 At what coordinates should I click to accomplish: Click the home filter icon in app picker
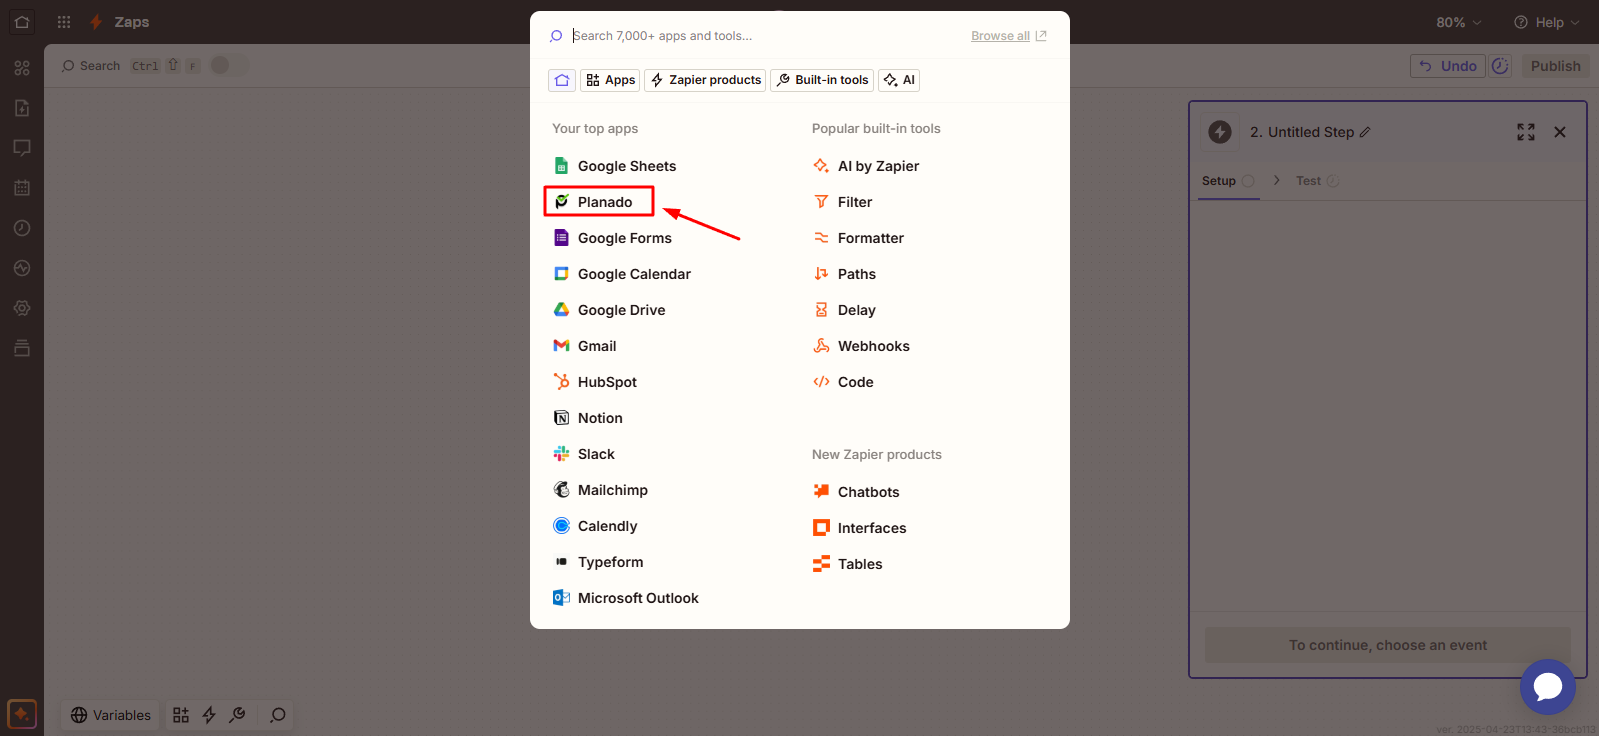point(562,80)
